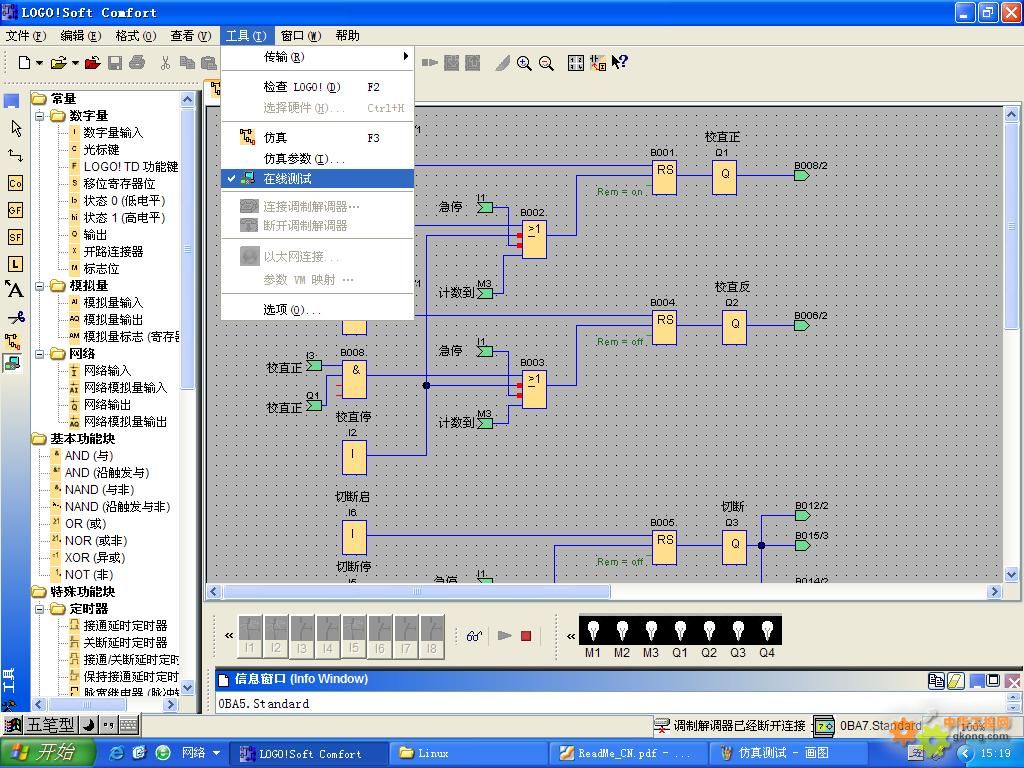Viewport: 1024px width, 768px height.
Task: Click the Zoom Out magnifier icon
Action: coord(546,63)
